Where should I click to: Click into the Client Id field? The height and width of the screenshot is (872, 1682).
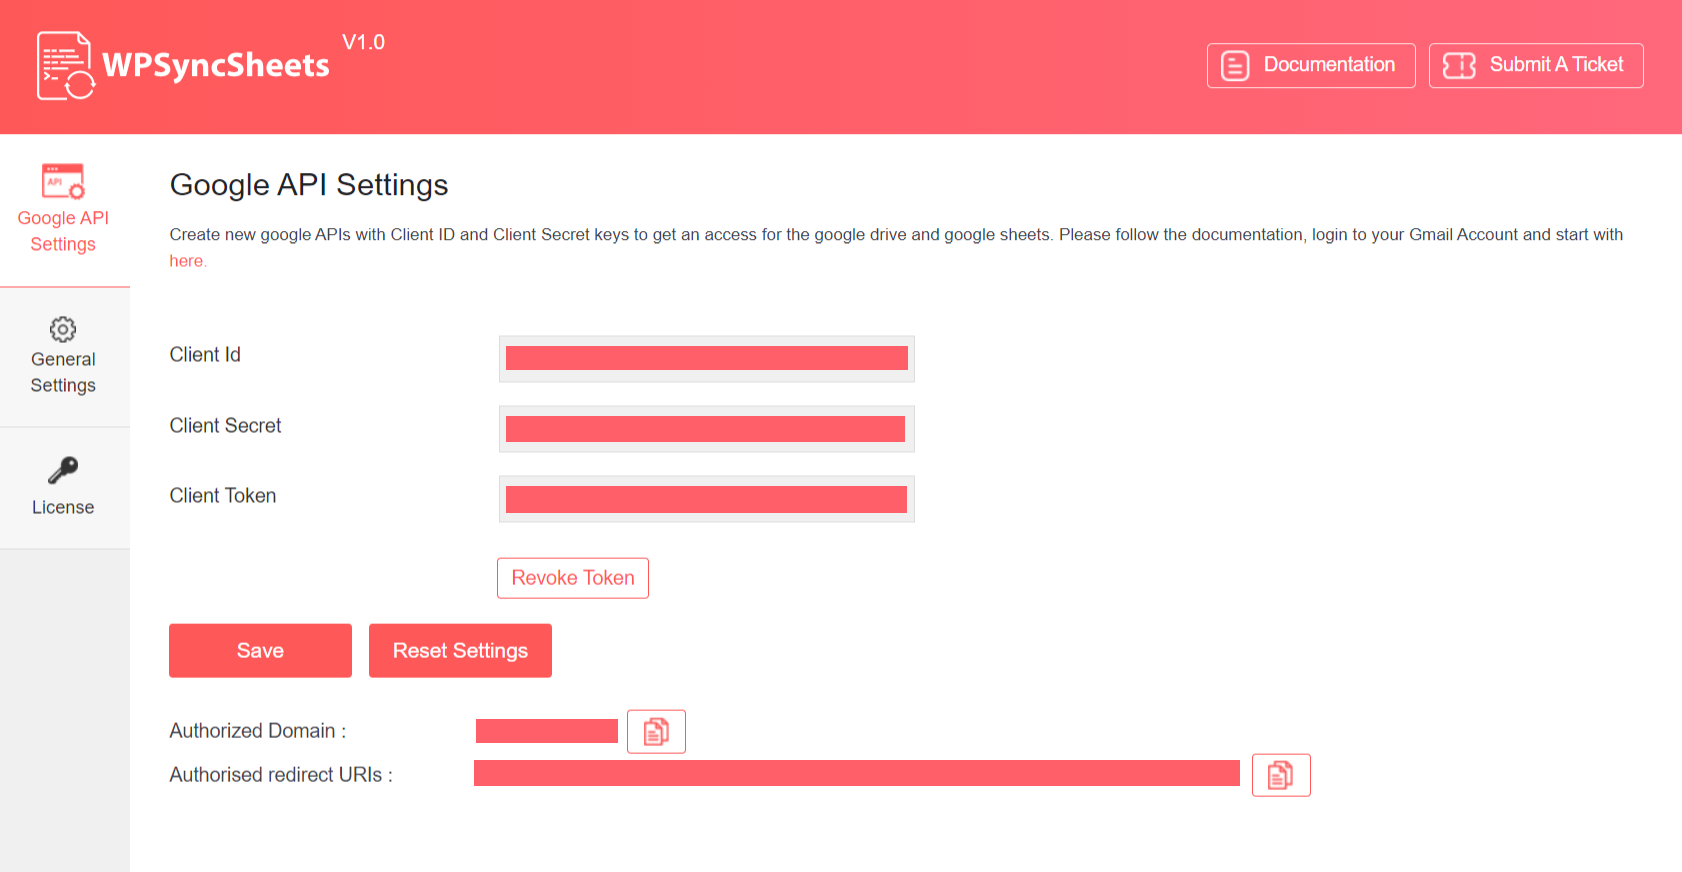click(707, 359)
